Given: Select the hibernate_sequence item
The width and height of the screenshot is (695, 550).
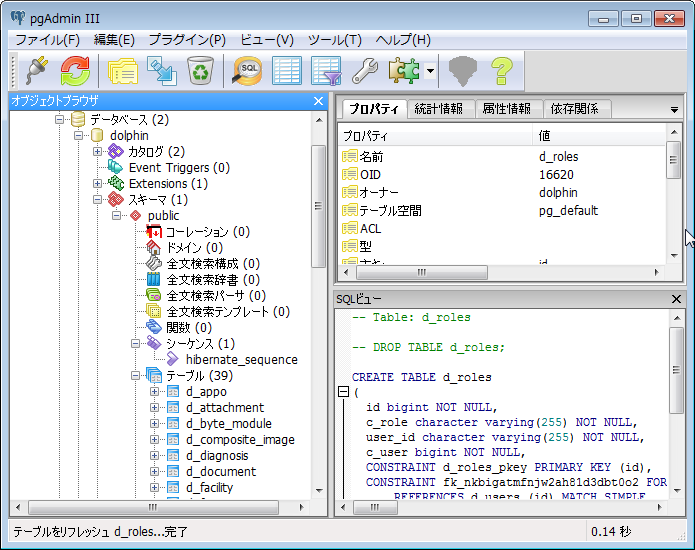Looking at the screenshot, I should [242, 360].
